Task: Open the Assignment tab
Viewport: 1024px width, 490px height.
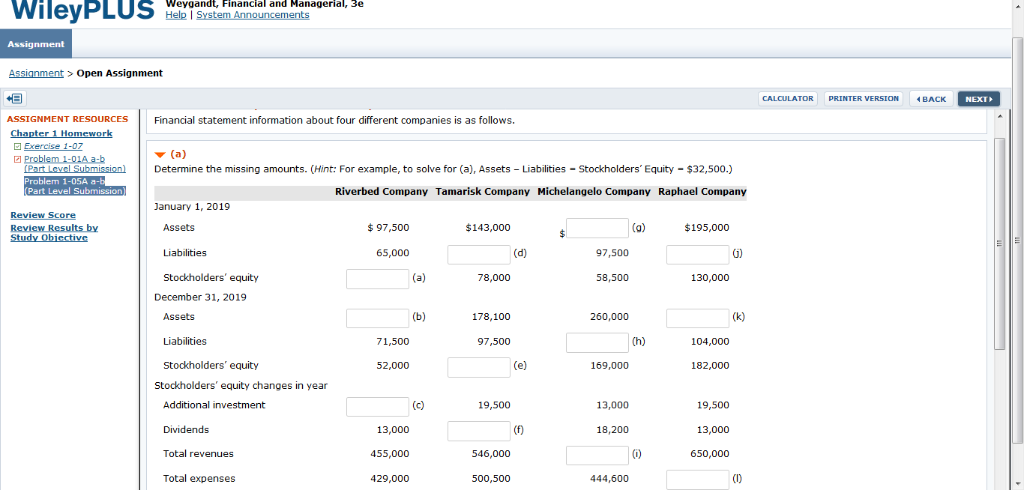Action: click(x=36, y=44)
